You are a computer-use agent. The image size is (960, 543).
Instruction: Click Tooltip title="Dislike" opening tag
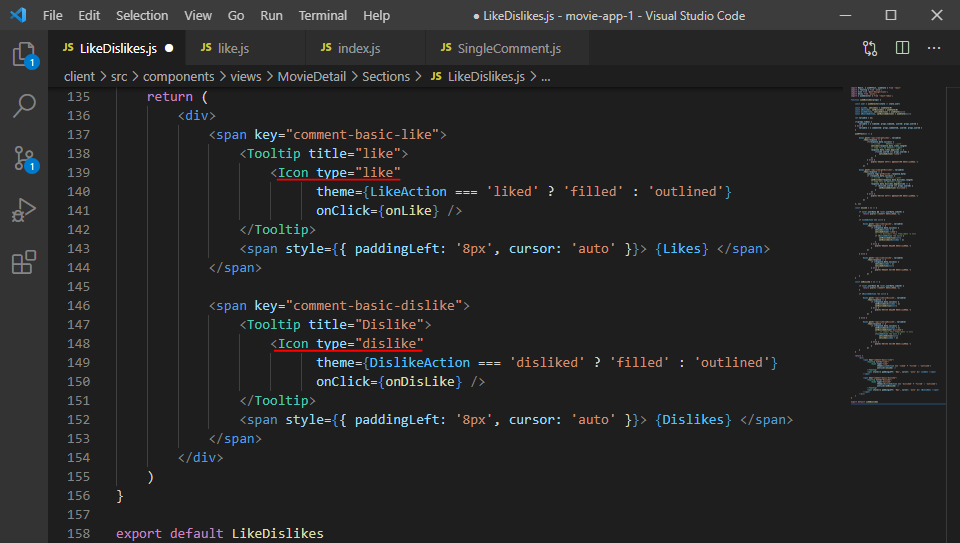point(336,324)
